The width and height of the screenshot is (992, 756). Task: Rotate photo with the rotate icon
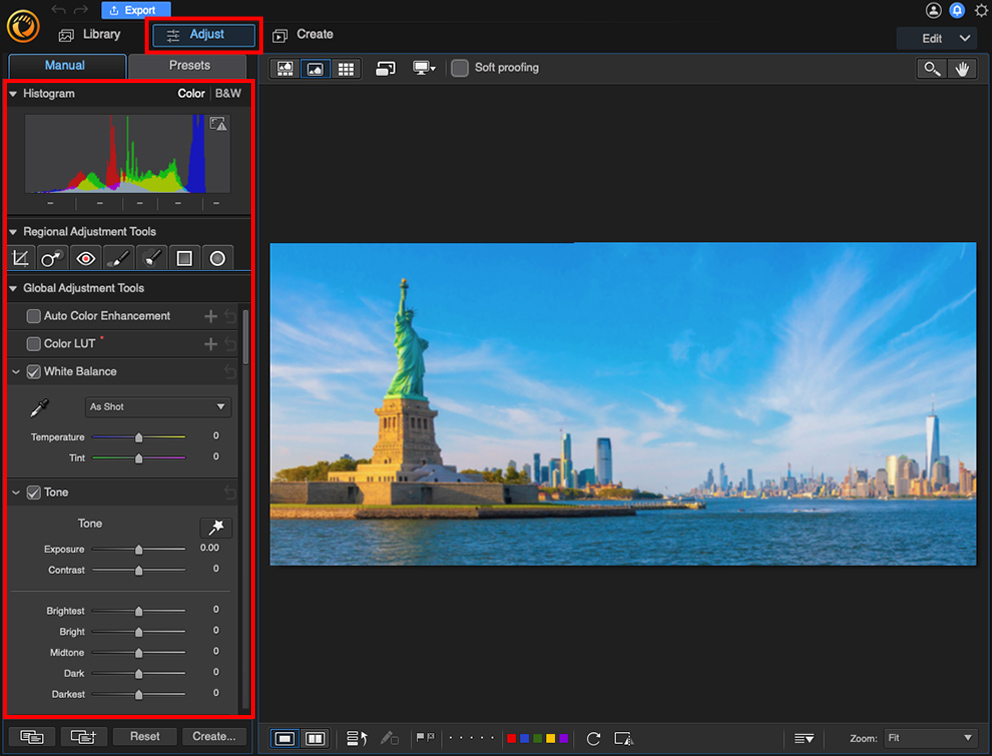593,738
